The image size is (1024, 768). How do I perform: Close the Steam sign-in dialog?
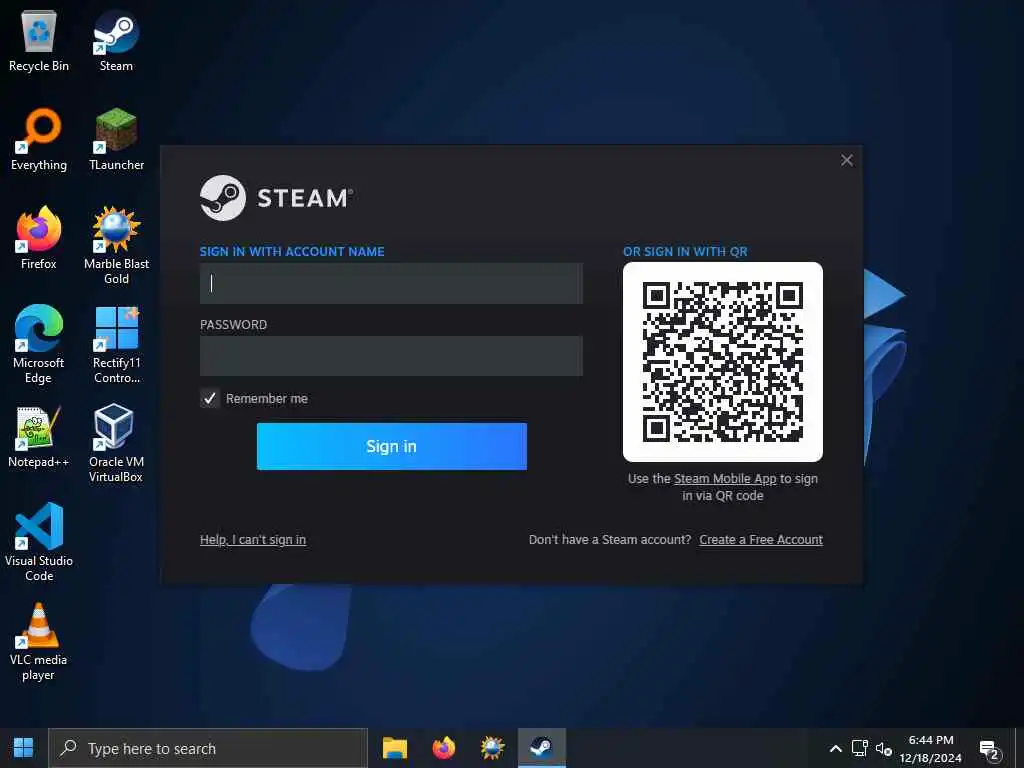(x=846, y=160)
